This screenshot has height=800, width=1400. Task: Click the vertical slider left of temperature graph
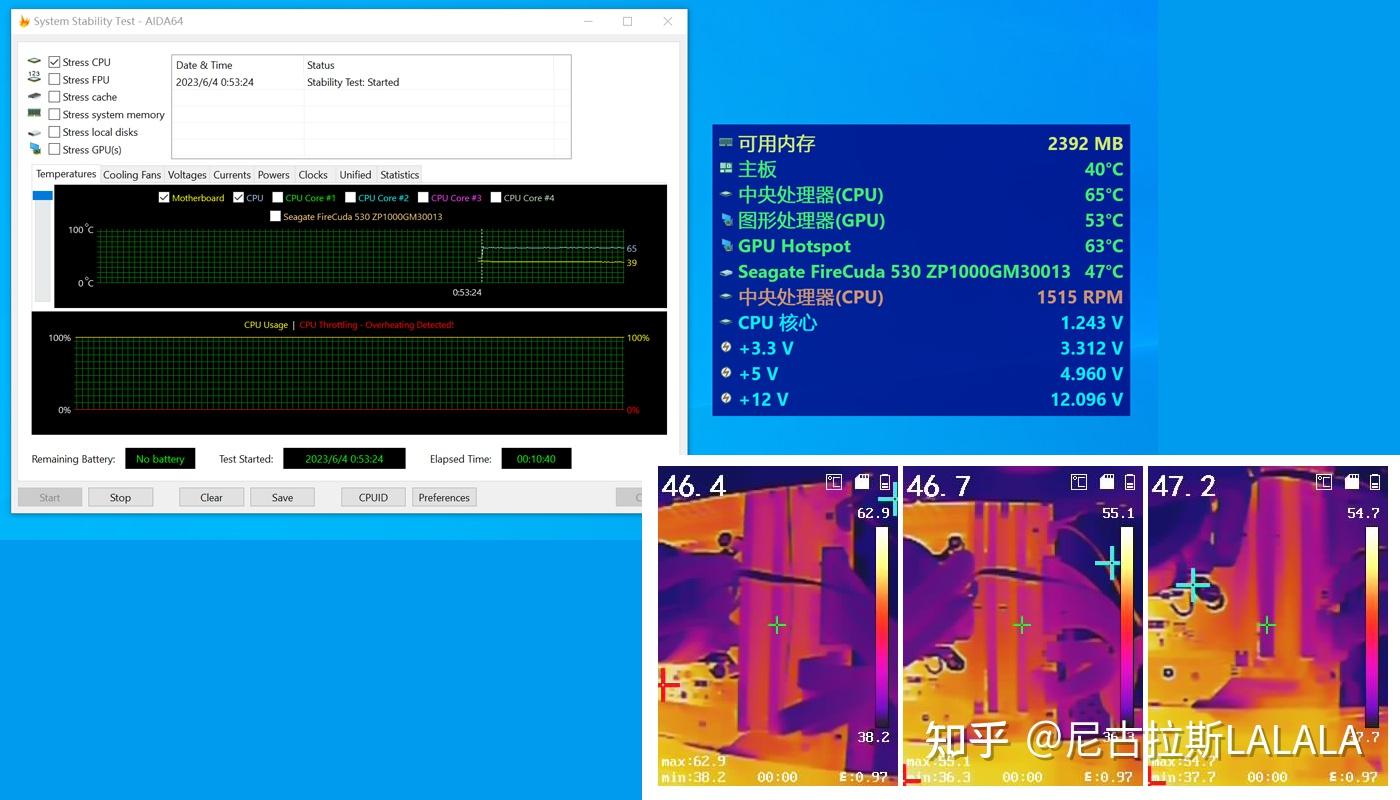(42, 245)
